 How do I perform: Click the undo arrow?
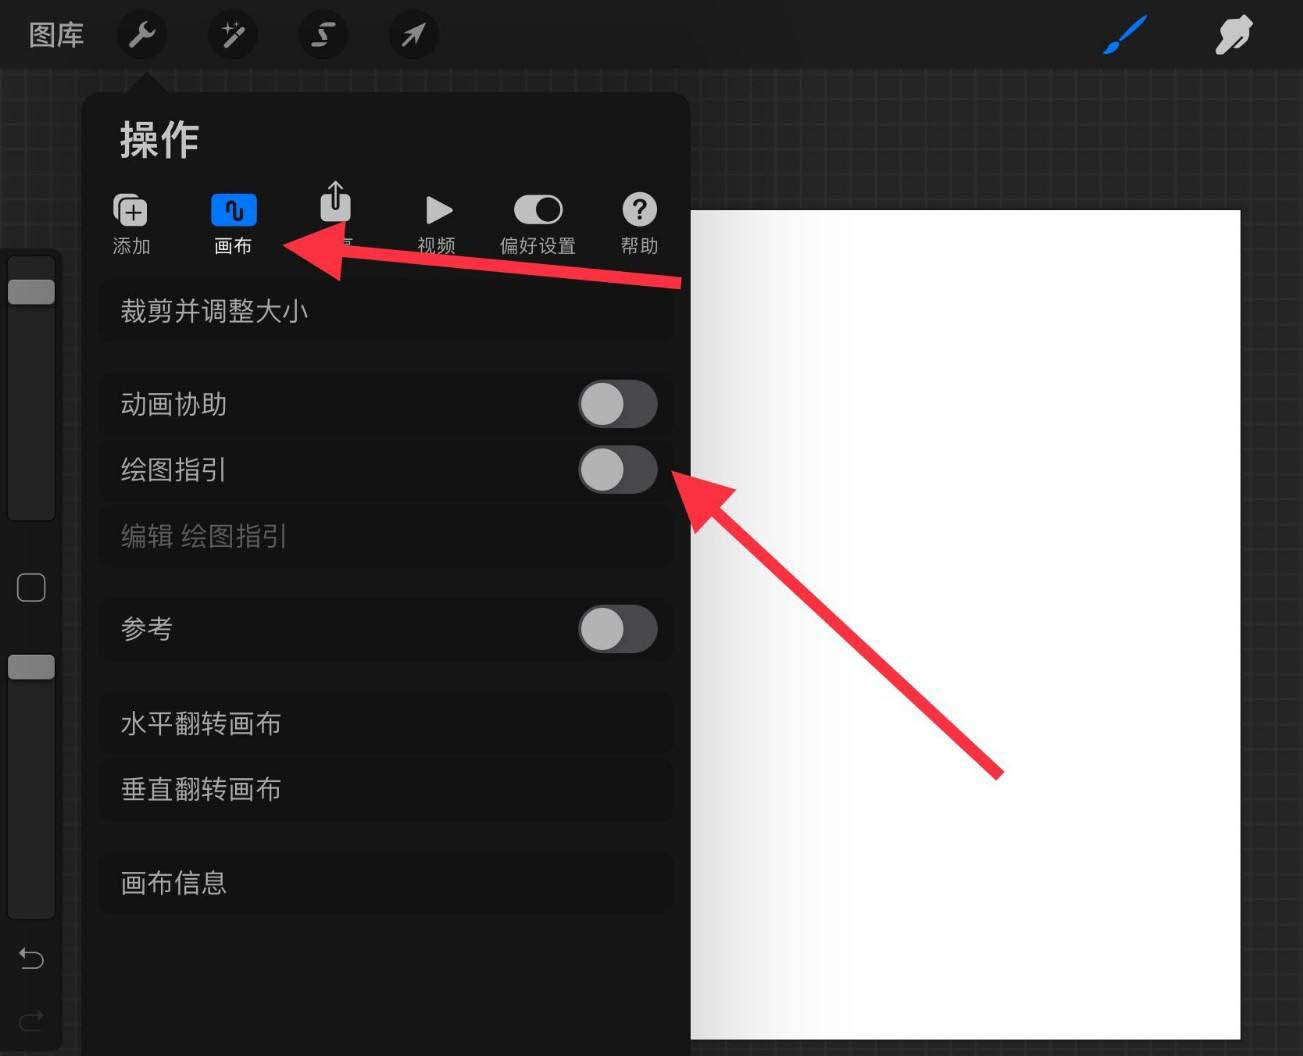[x=31, y=959]
